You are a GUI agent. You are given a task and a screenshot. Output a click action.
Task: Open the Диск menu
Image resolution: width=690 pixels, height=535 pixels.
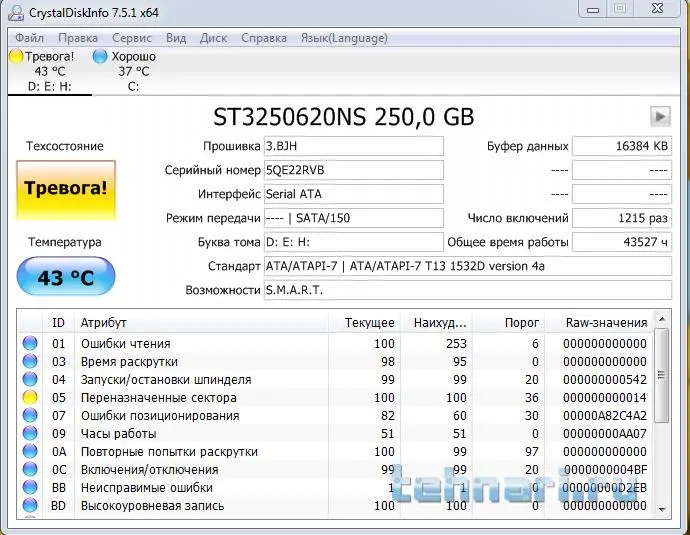click(x=213, y=38)
